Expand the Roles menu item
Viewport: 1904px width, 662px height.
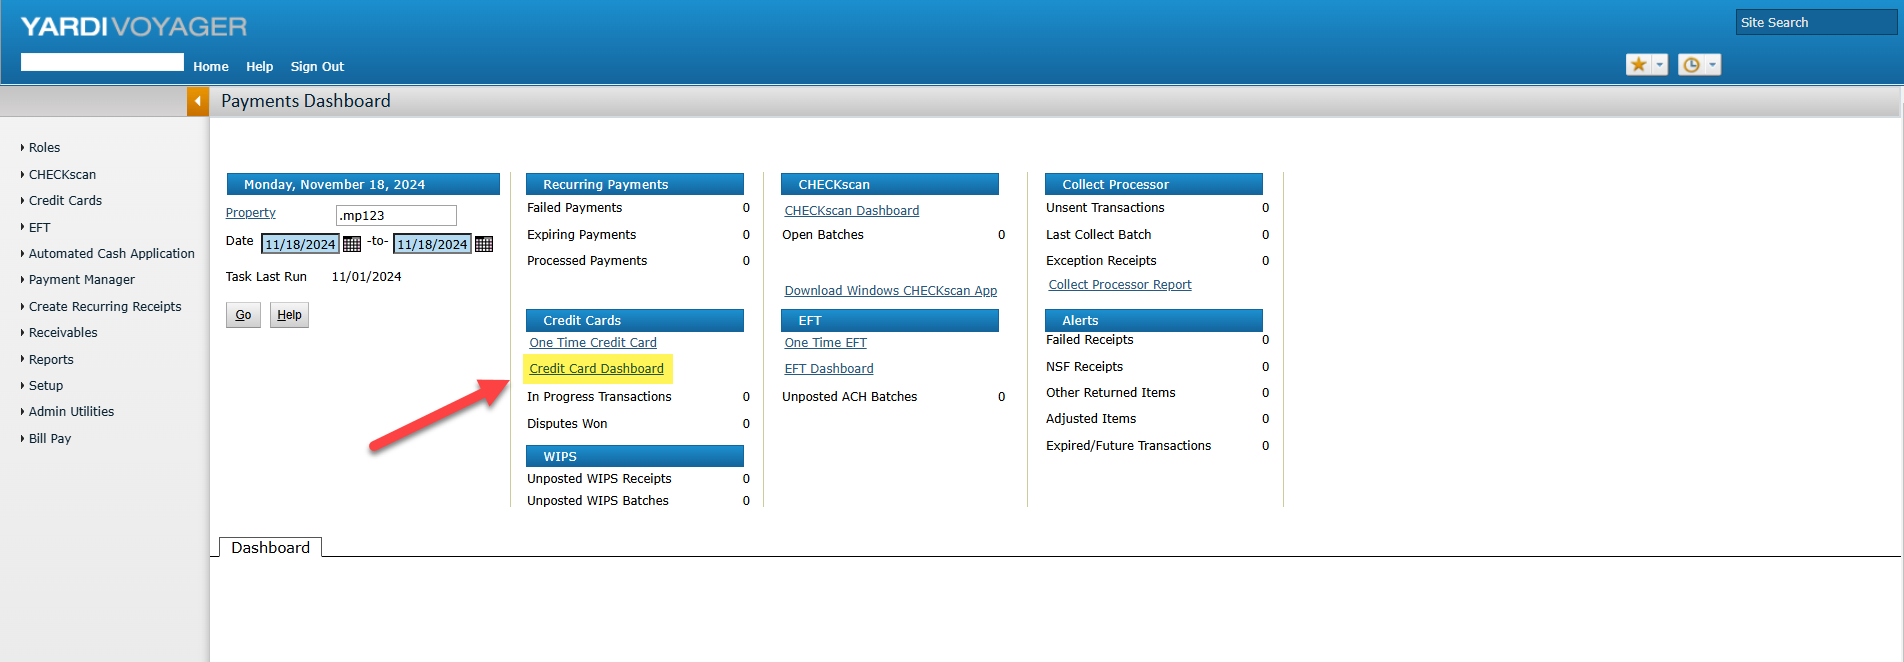pos(44,148)
